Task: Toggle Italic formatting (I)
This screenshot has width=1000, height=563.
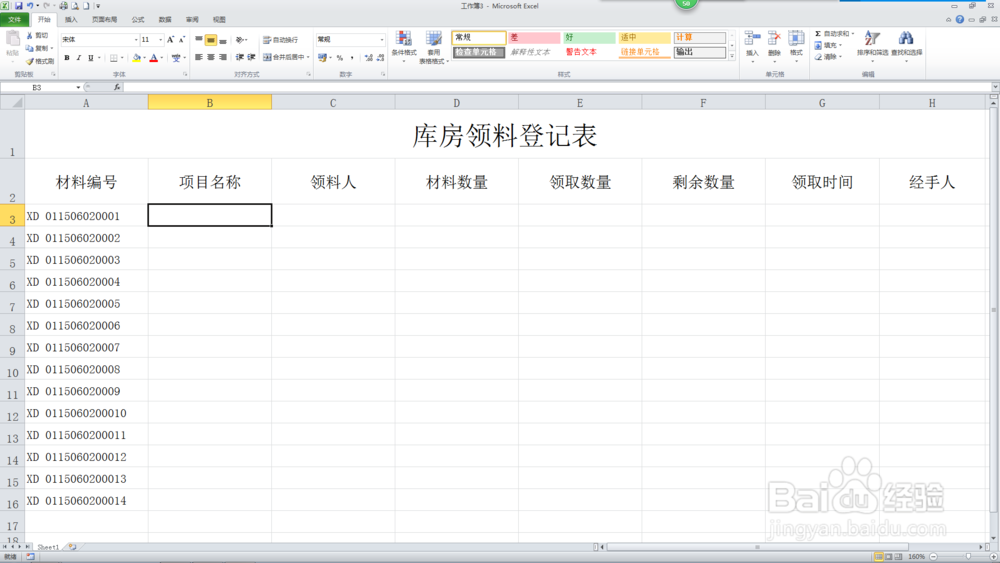Action: (78, 58)
